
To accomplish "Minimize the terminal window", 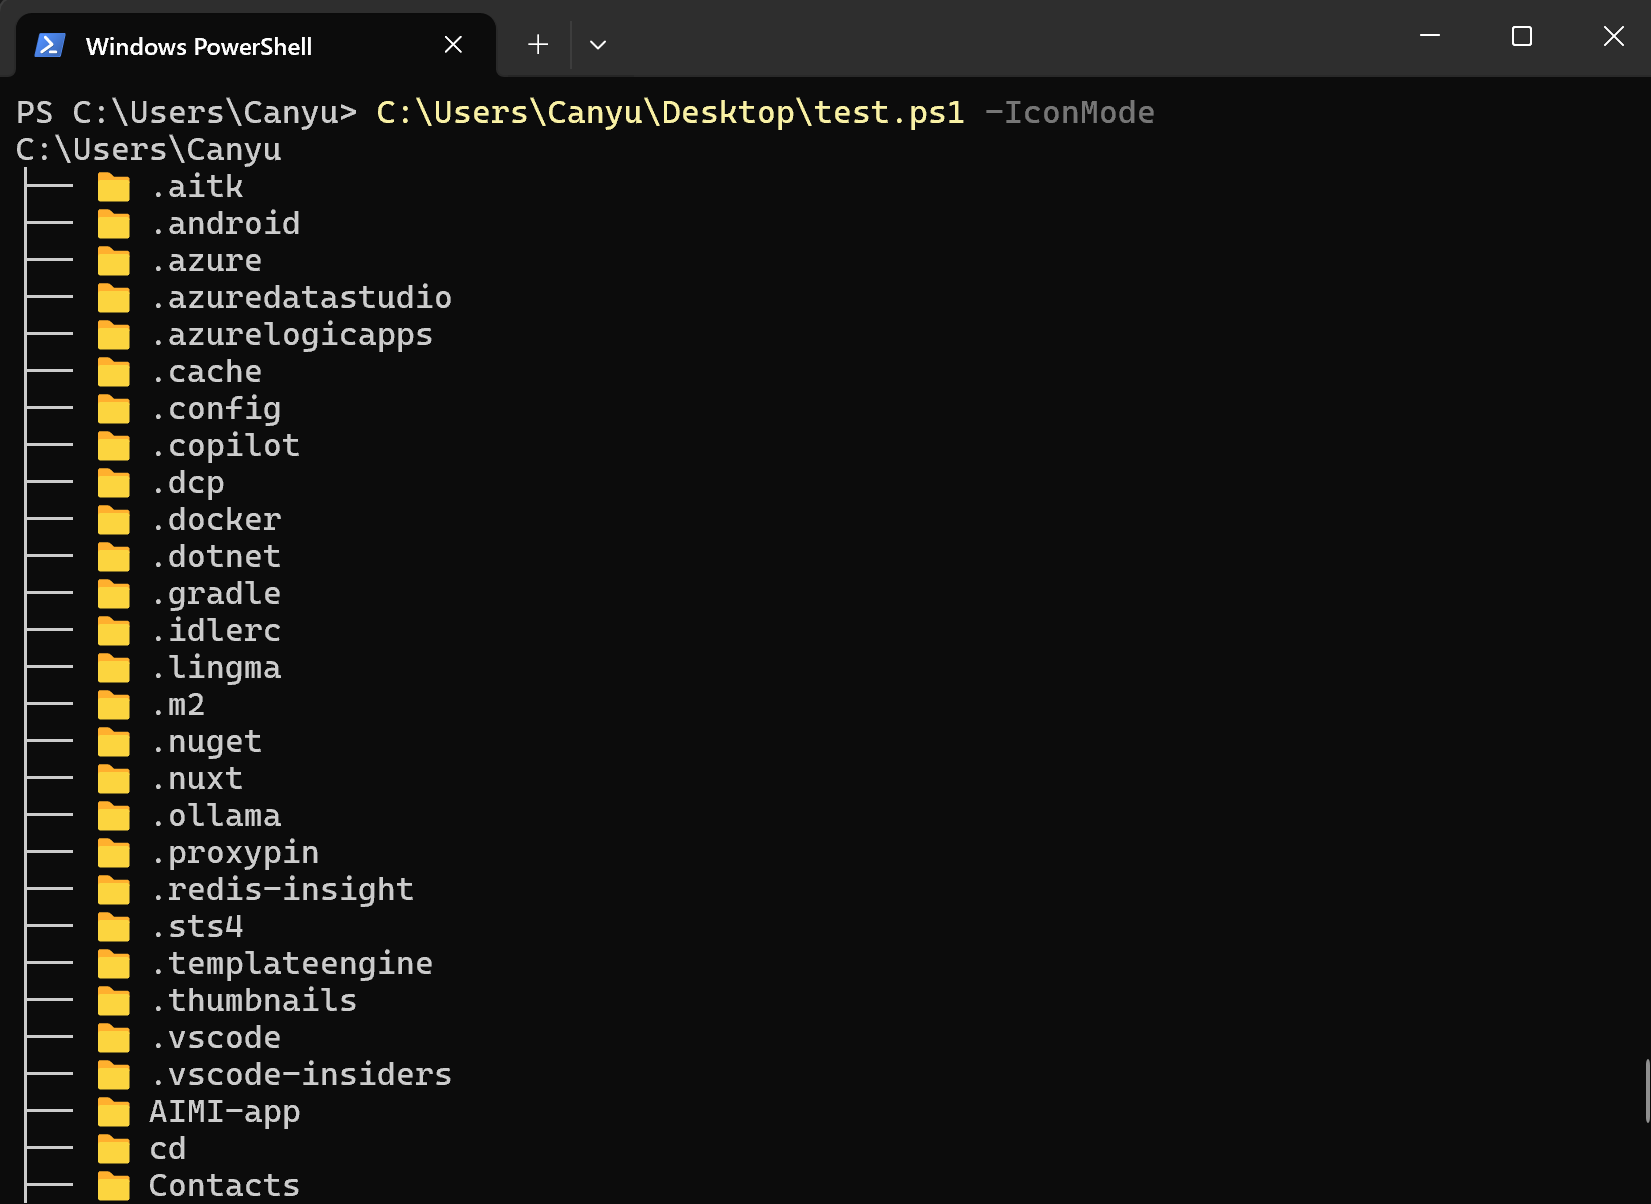I will click(1430, 36).
